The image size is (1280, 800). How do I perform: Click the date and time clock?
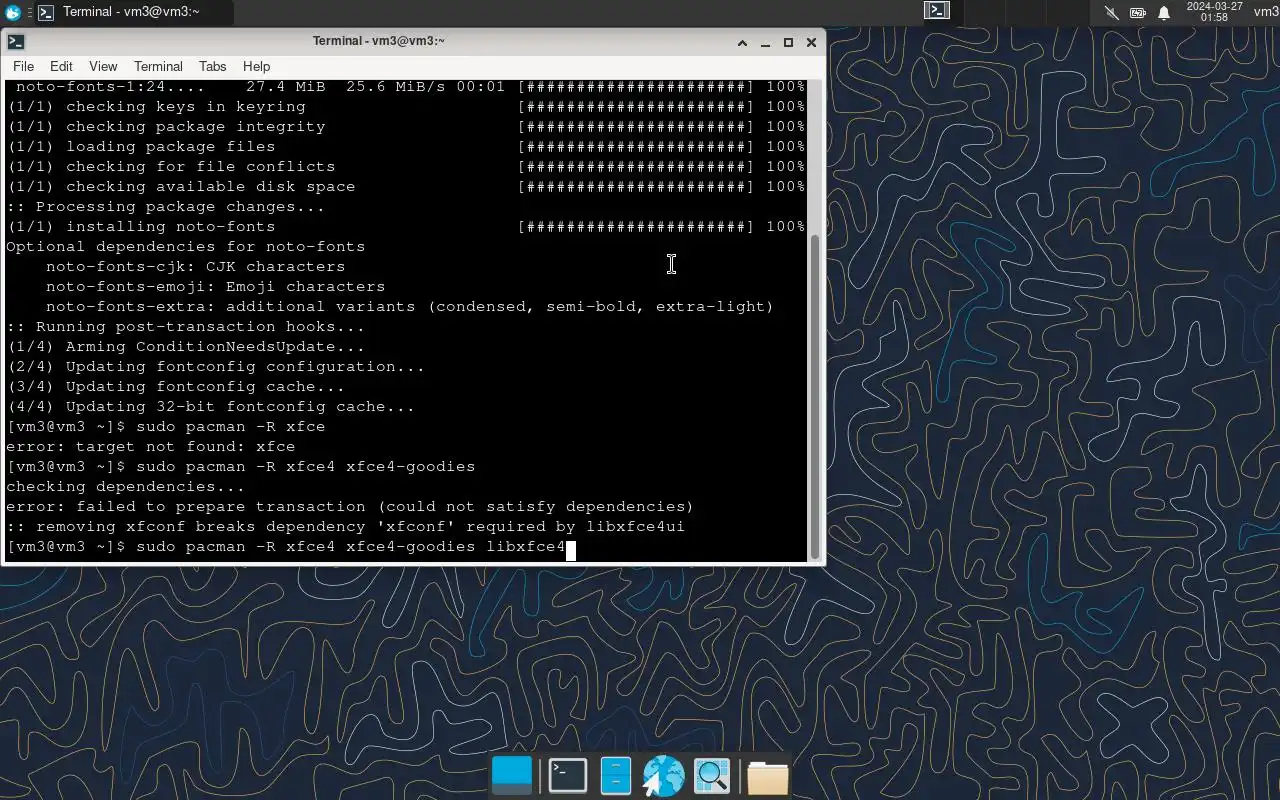pos(1214,12)
